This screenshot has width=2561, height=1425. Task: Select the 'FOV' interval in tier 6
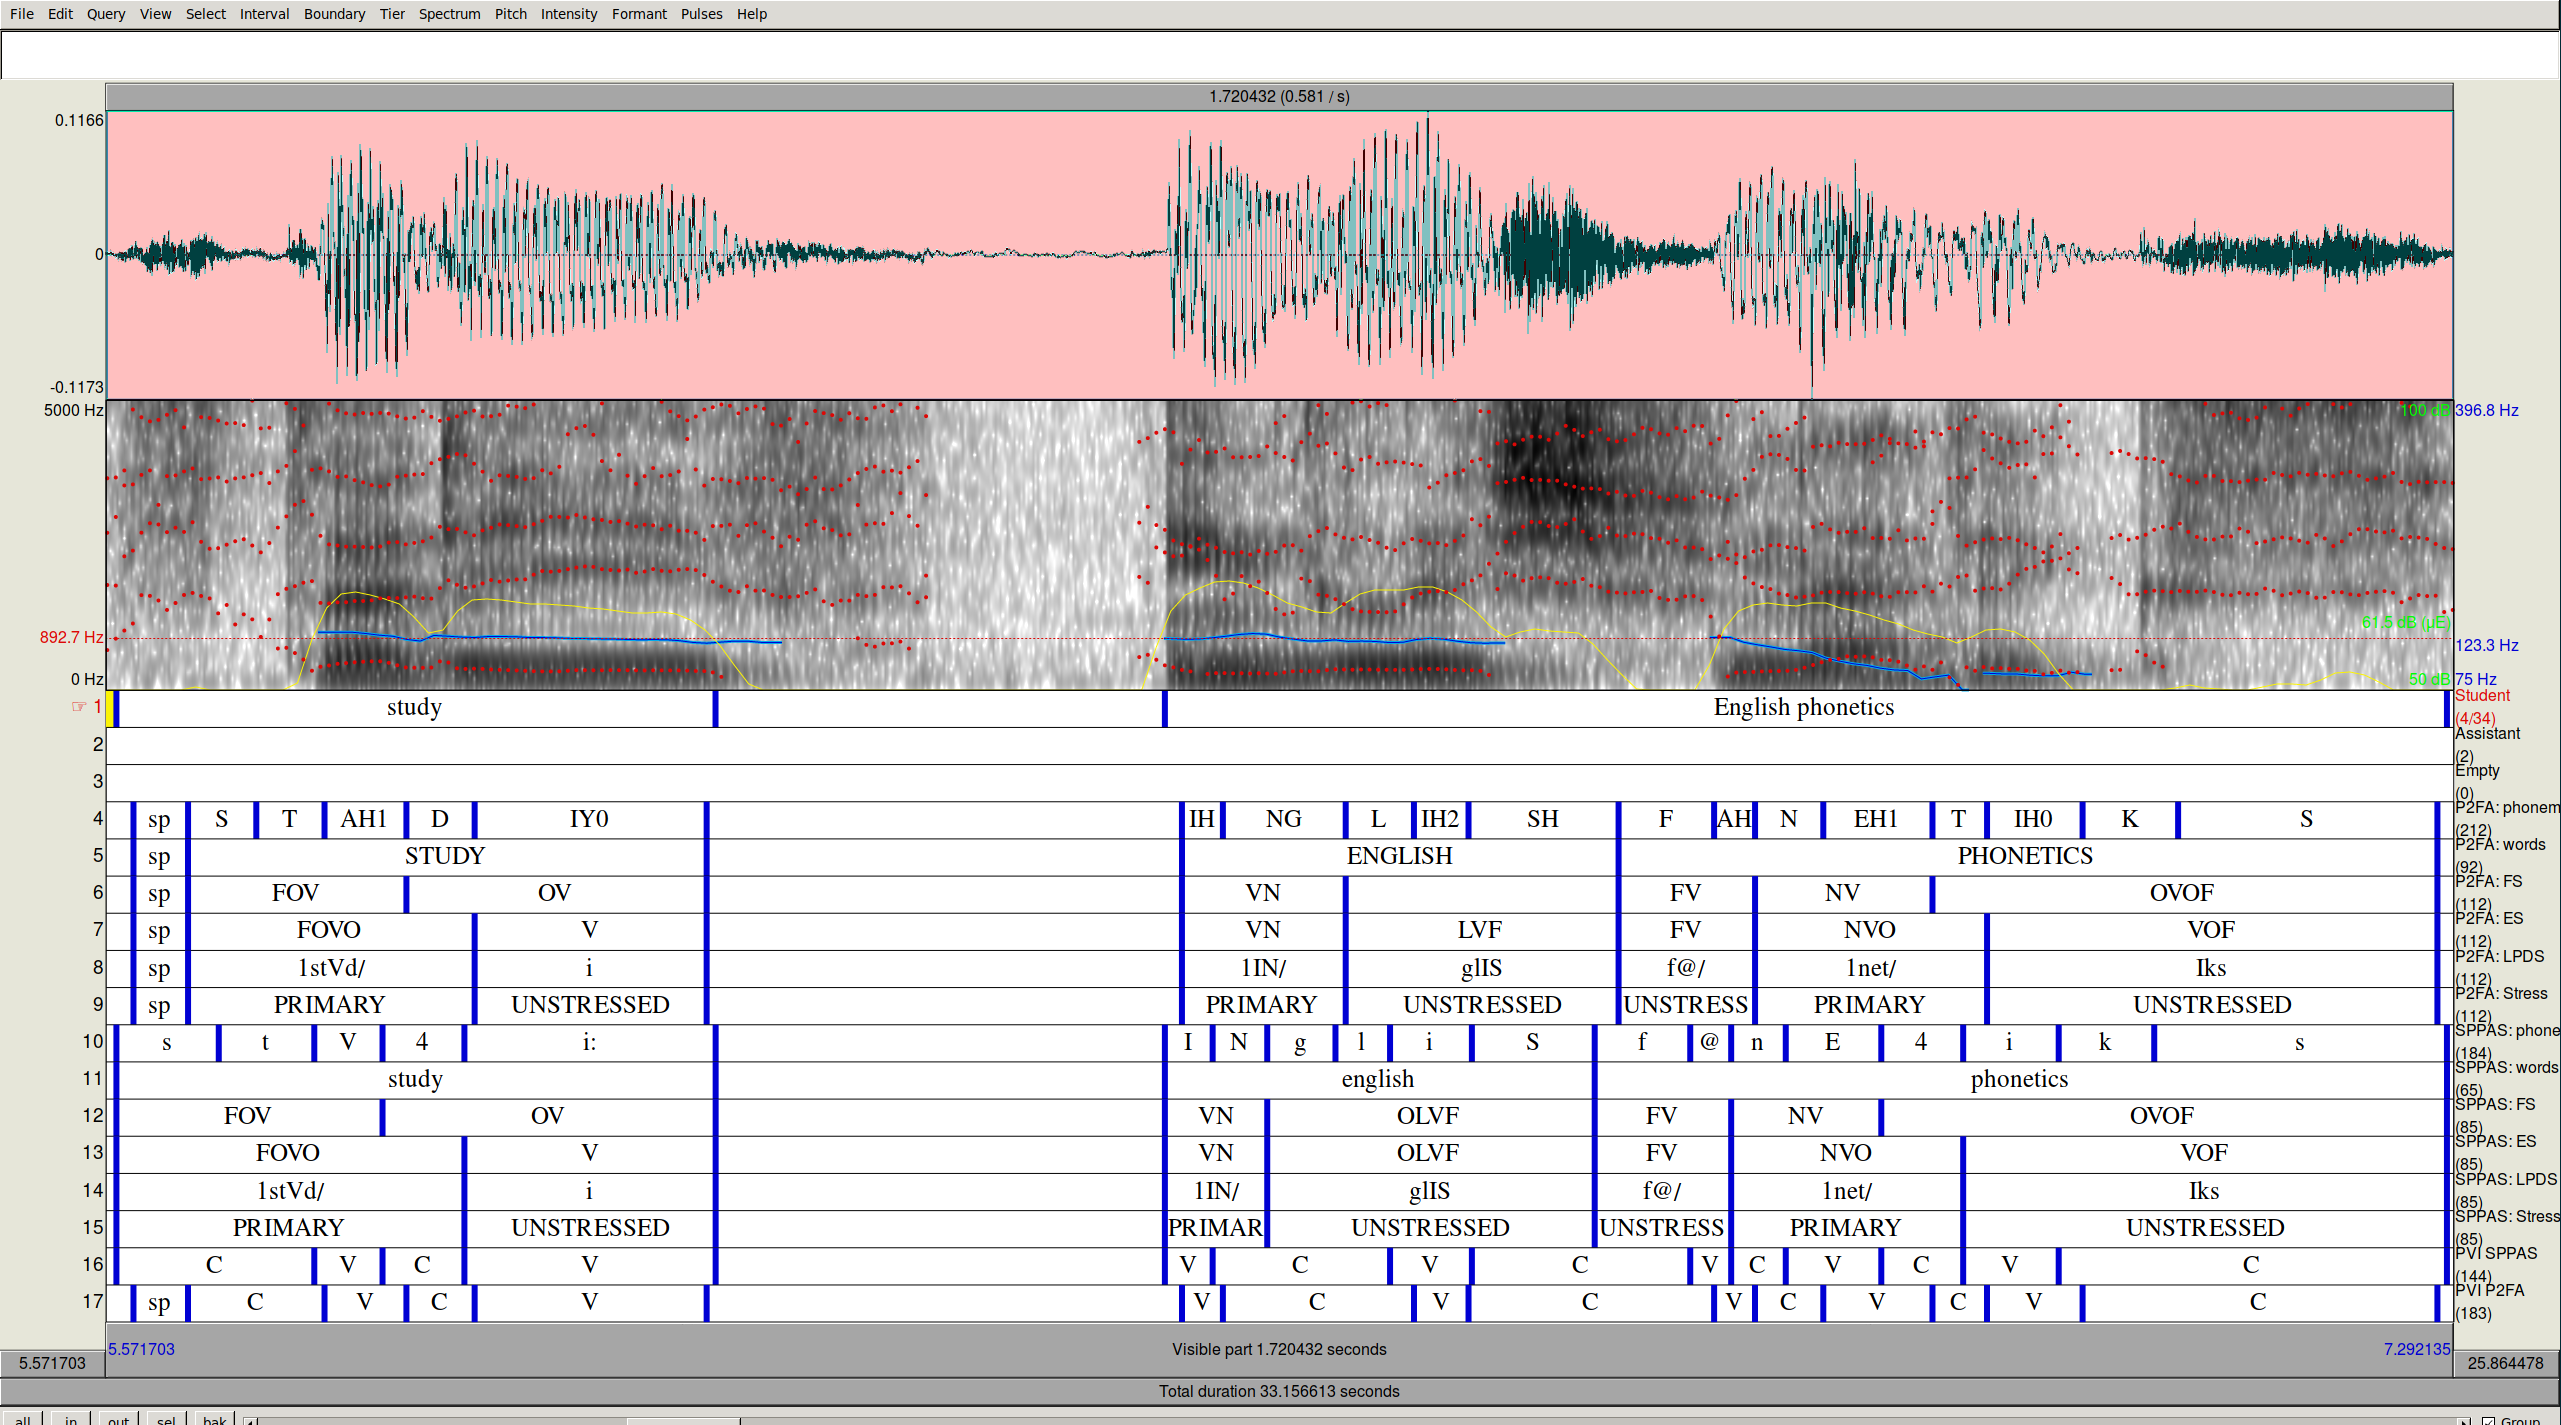tap(296, 893)
